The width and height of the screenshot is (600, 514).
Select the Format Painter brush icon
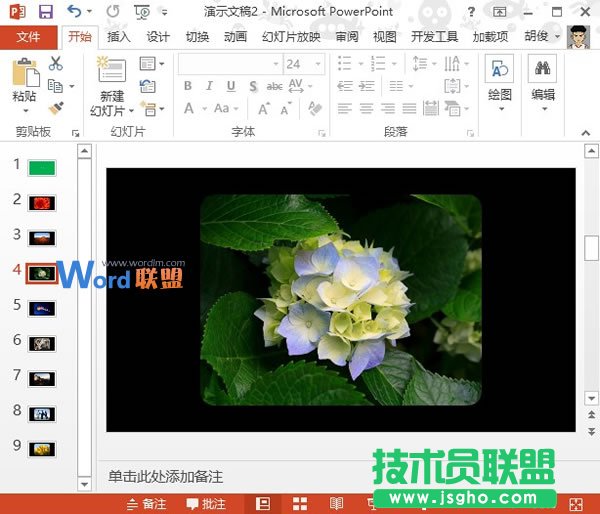click(56, 108)
